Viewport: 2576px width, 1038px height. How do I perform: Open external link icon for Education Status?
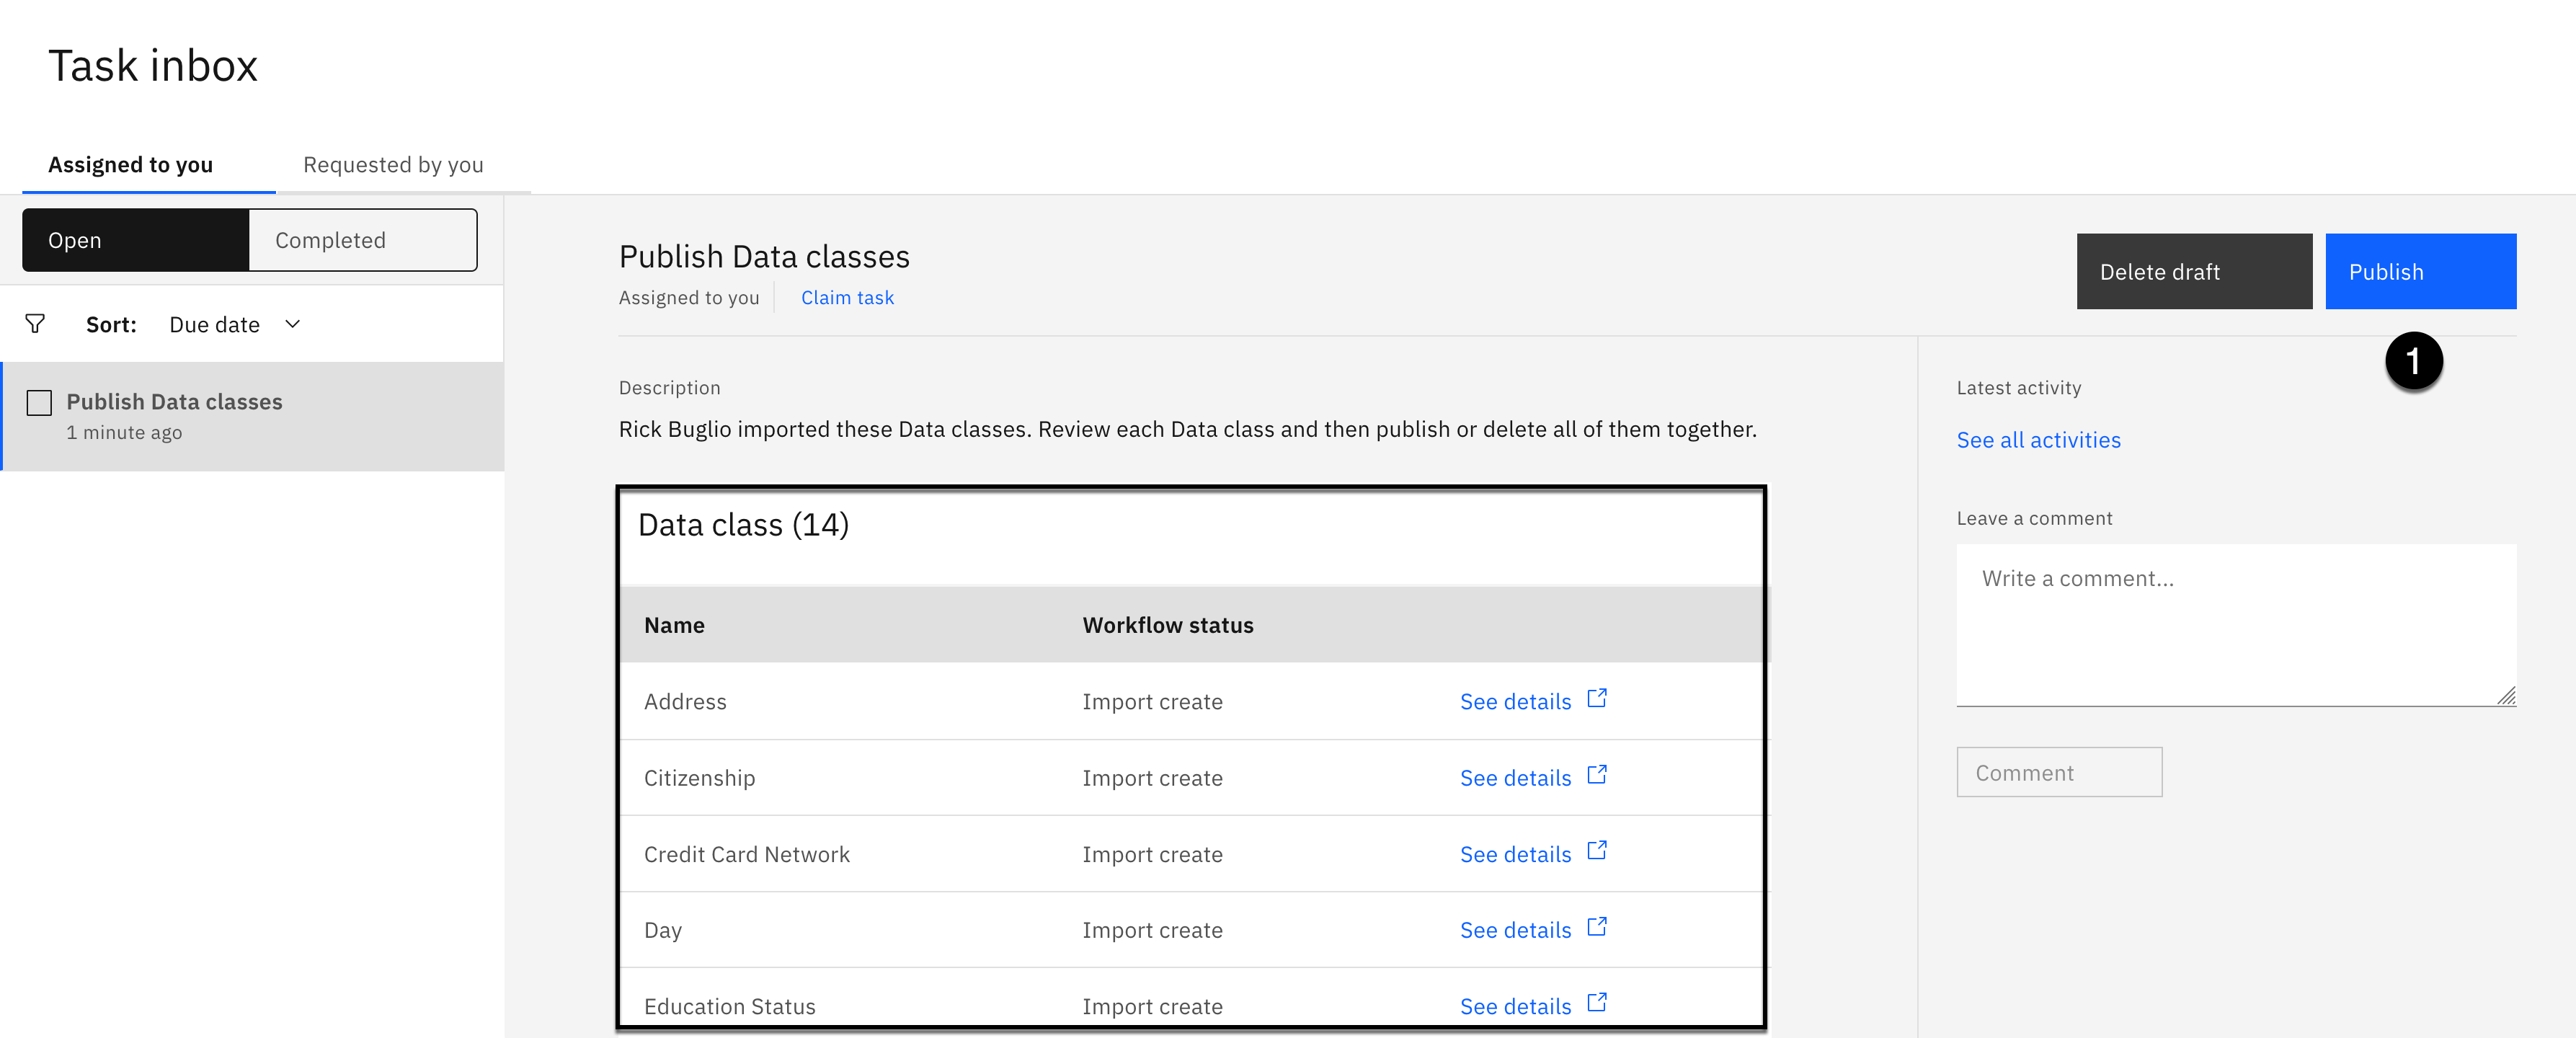click(x=1597, y=1003)
